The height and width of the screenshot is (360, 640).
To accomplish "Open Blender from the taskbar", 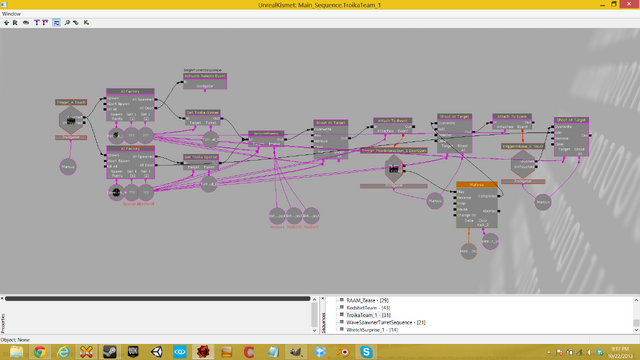I will coord(343,352).
